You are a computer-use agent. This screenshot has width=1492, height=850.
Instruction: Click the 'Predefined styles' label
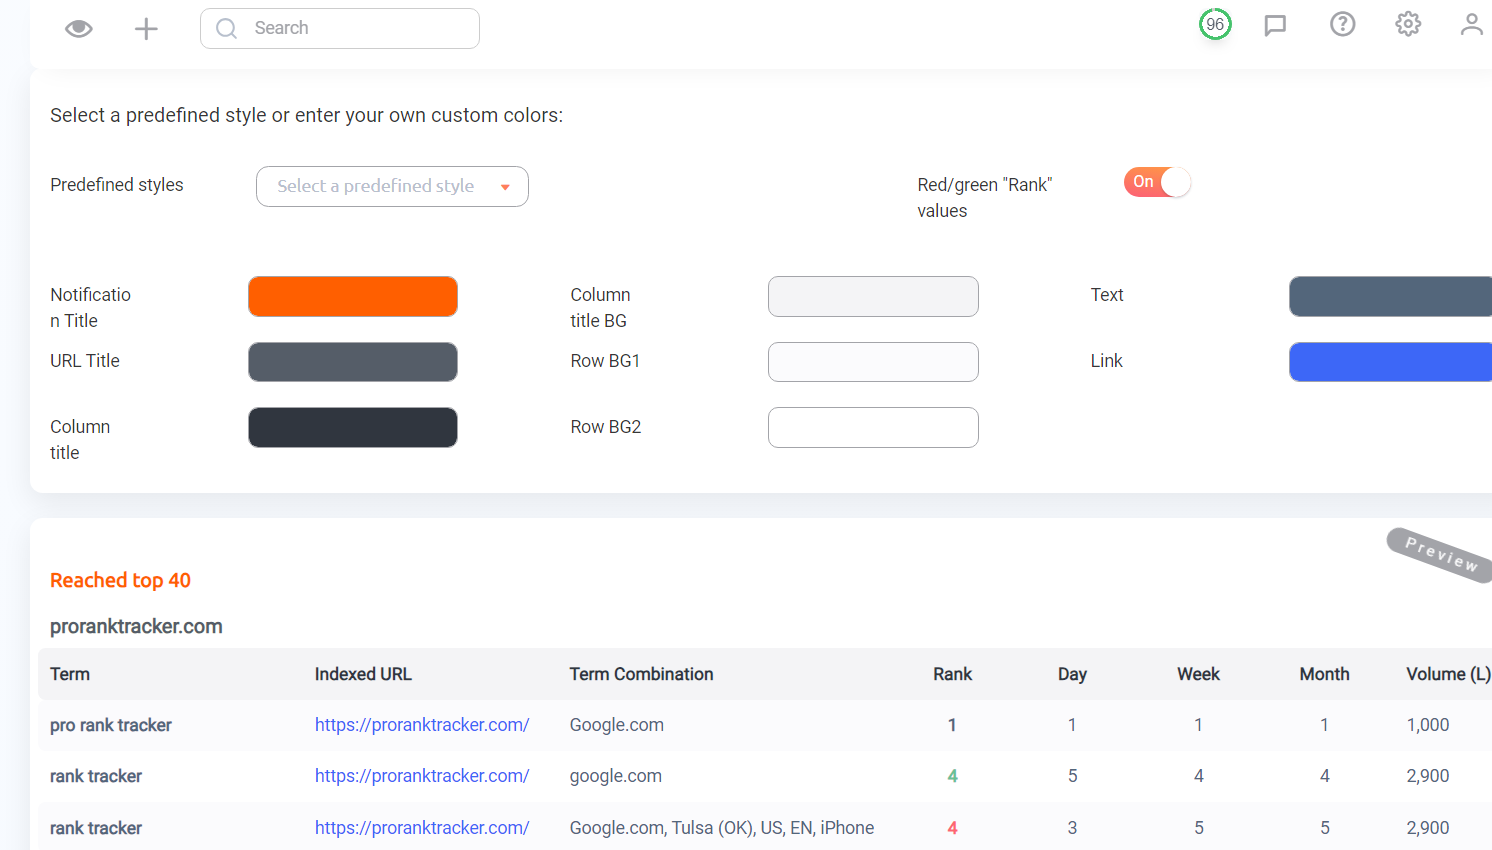[x=117, y=185]
